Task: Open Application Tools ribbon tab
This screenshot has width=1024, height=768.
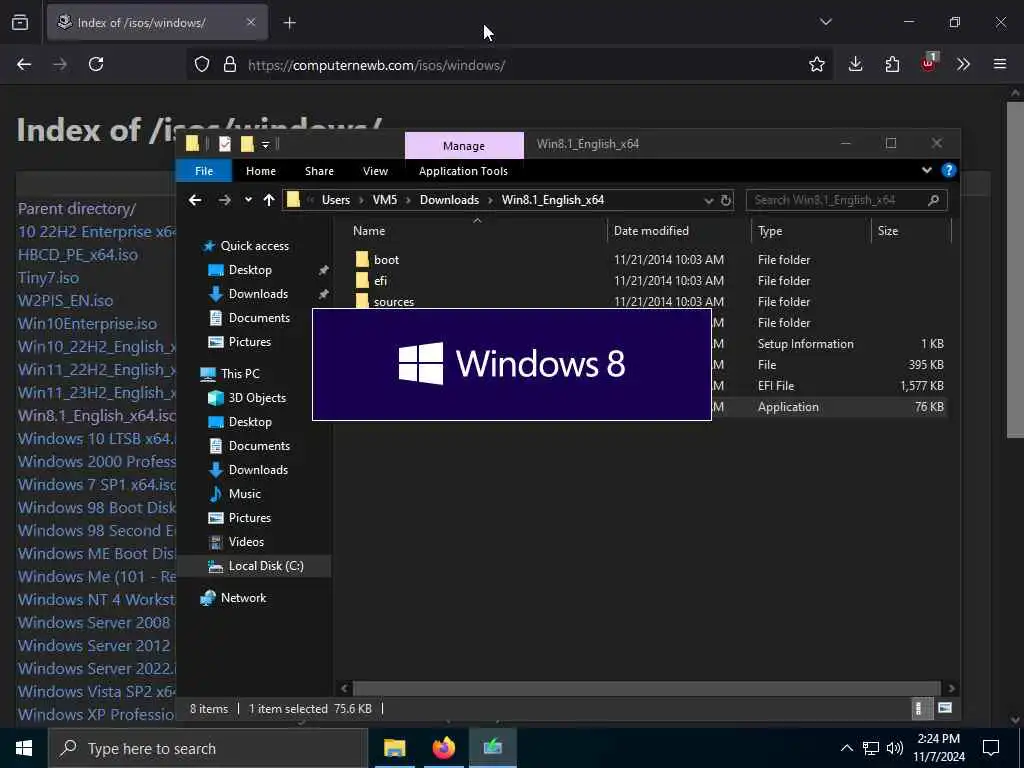Action: pos(463,171)
